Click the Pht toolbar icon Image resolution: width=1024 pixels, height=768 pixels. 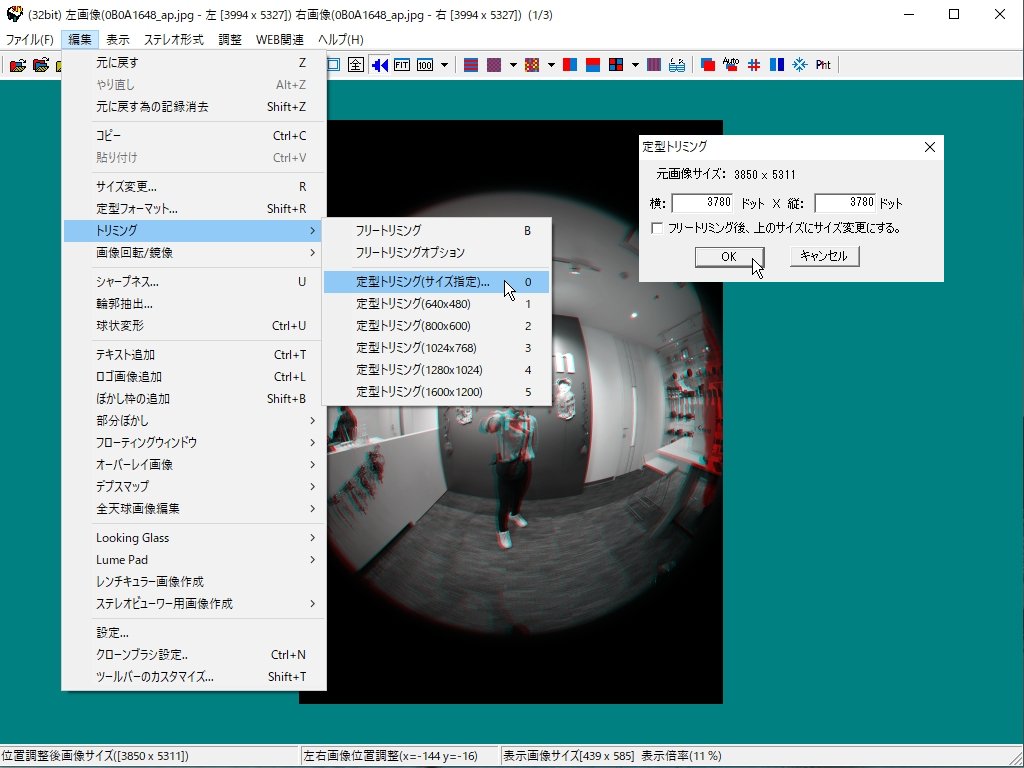(823, 65)
